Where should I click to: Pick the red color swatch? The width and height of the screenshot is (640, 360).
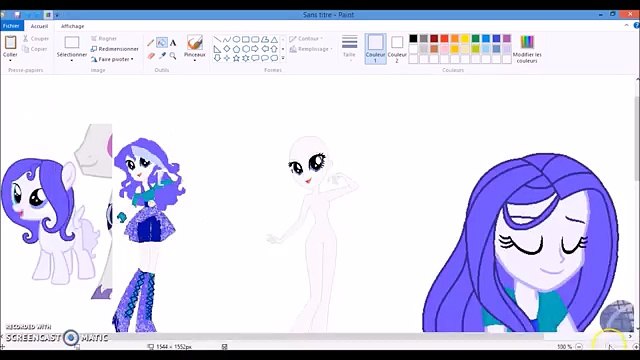click(x=444, y=38)
